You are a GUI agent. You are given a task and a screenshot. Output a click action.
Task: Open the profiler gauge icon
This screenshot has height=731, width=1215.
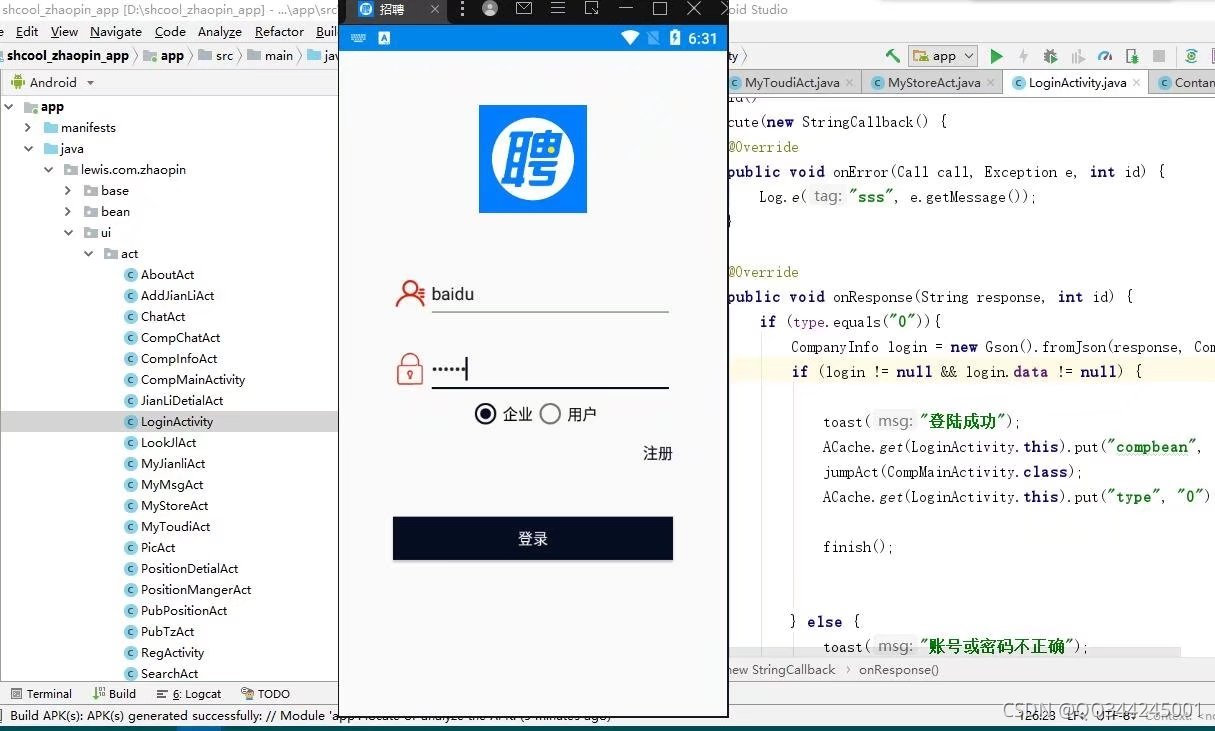pos(1105,56)
